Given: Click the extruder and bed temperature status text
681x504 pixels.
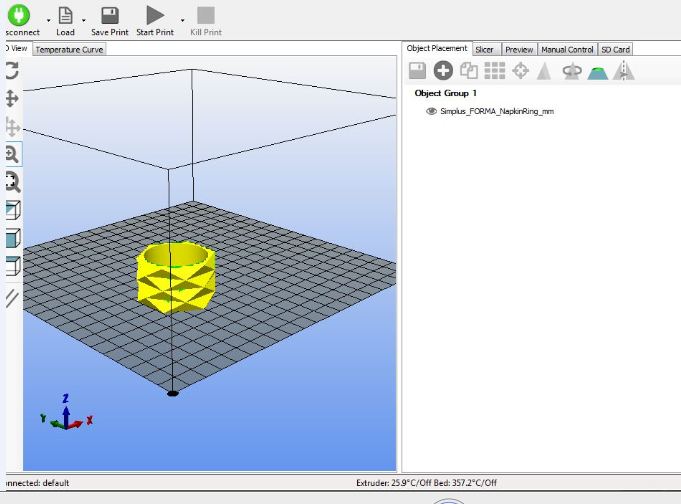Looking at the screenshot, I should (426, 483).
